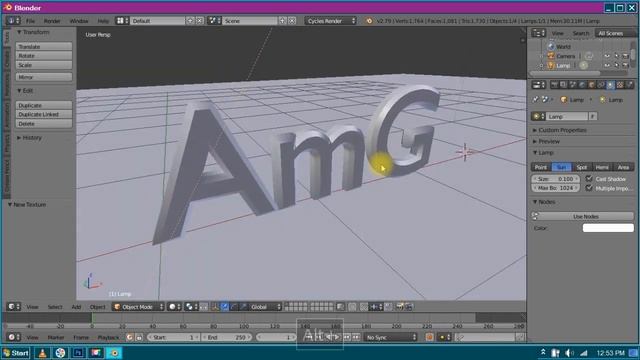The height and width of the screenshot is (360, 640).
Task: Click the Lamp object icon in the outliner
Action: pyautogui.click(x=551, y=65)
